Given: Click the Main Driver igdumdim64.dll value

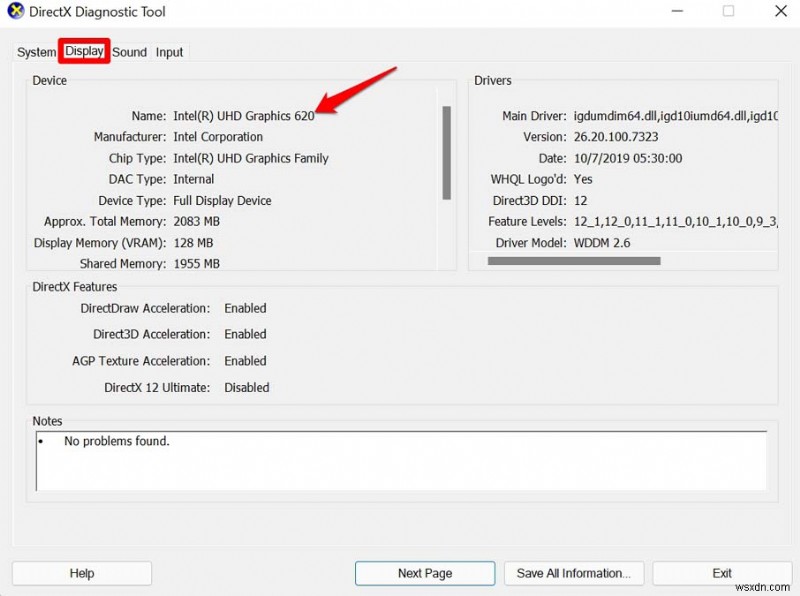Looking at the screenshot, I should (680, 115).
